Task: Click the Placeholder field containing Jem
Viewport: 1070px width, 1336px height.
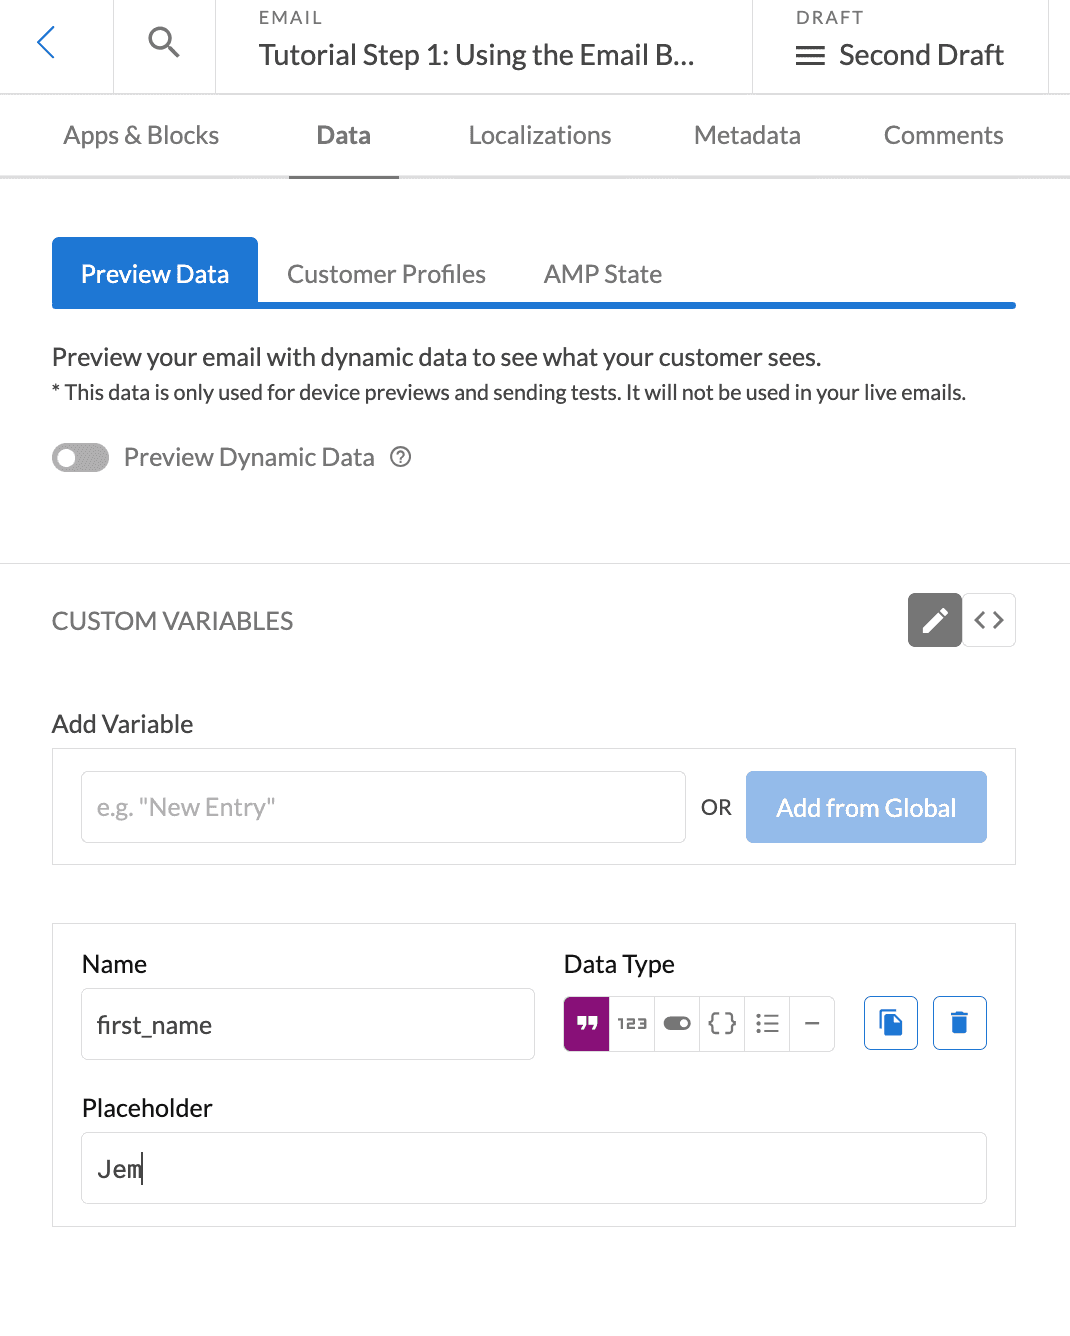Action: coord(534,1168)
